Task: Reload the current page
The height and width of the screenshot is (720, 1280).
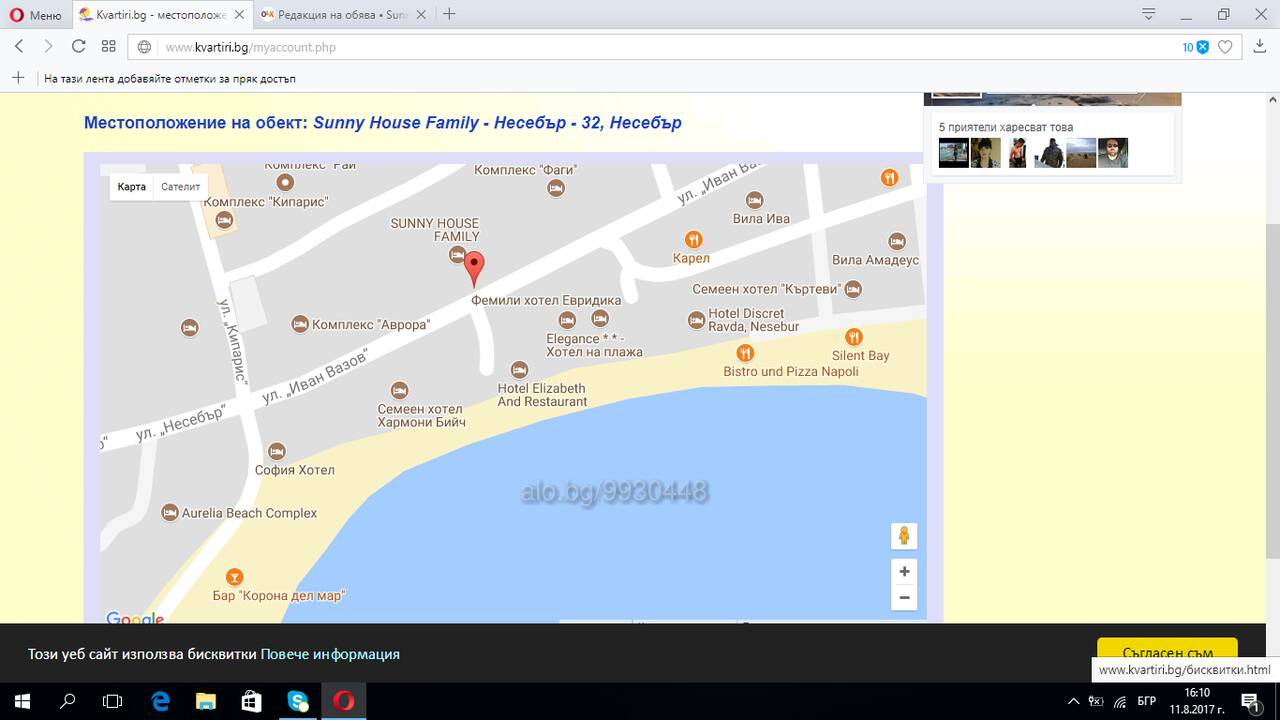Action: 78,47
